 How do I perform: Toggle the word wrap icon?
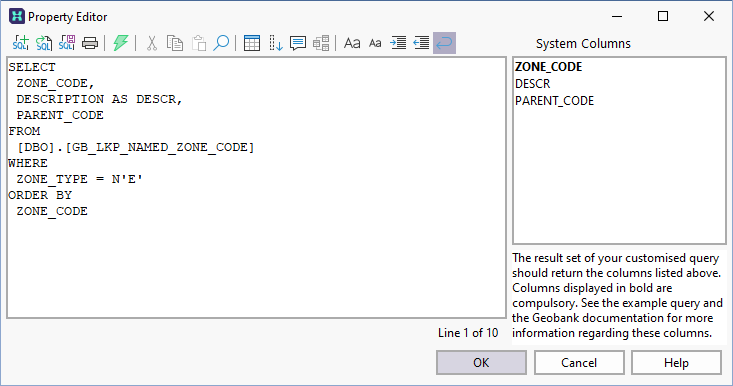(x=445, y=43)
